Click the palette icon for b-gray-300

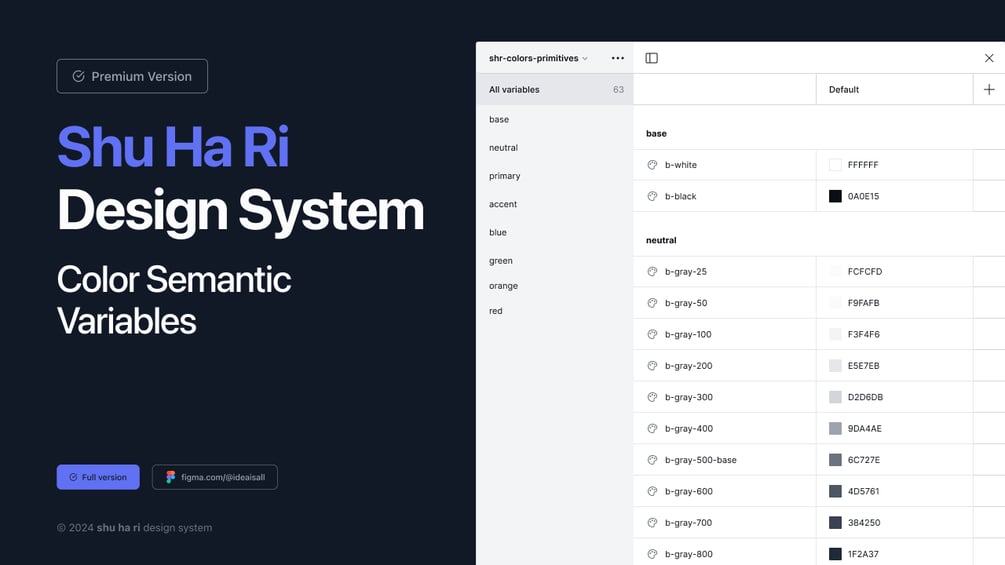tap(652, 397)
